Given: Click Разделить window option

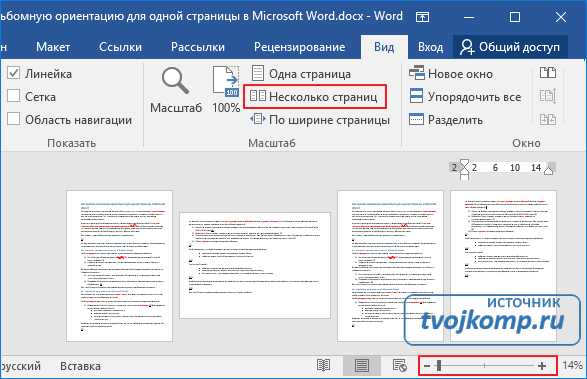Looking at the screenshot, I should [x=445, y=120].
